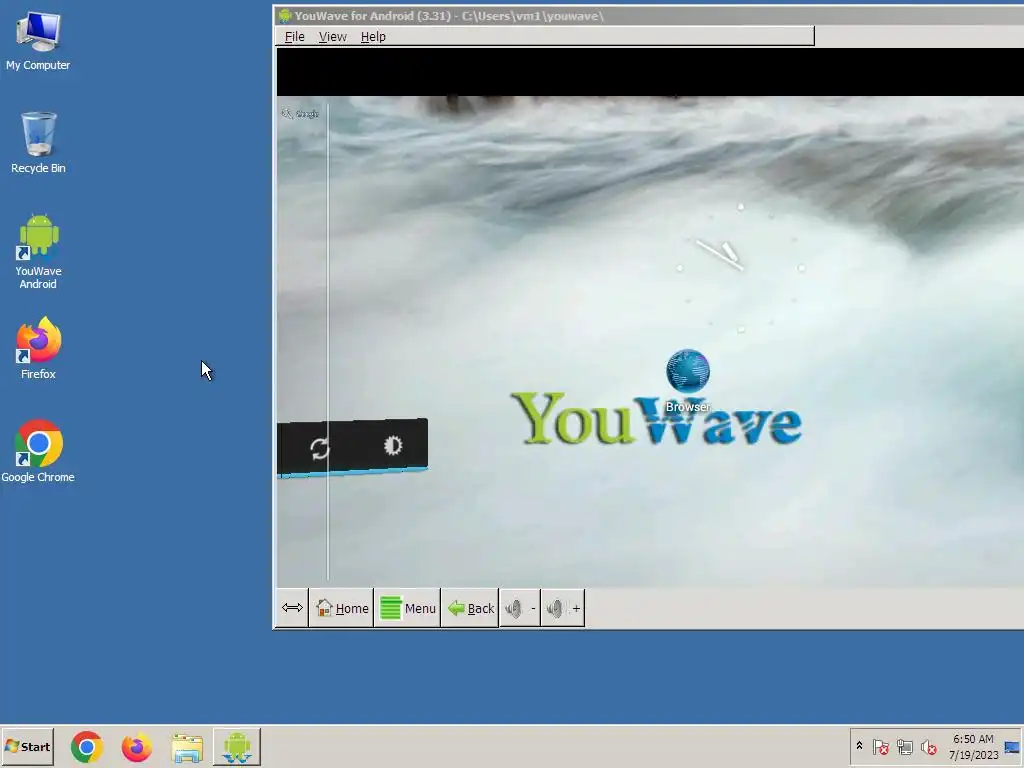Tap the sync refresh icon in widget

pos(319,448)
